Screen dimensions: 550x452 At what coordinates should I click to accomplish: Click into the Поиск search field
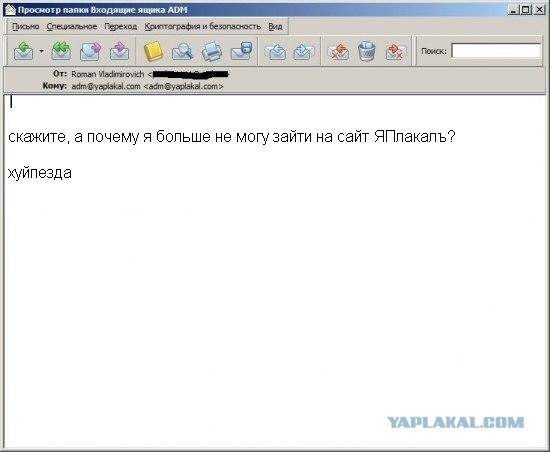coord(496,51)
